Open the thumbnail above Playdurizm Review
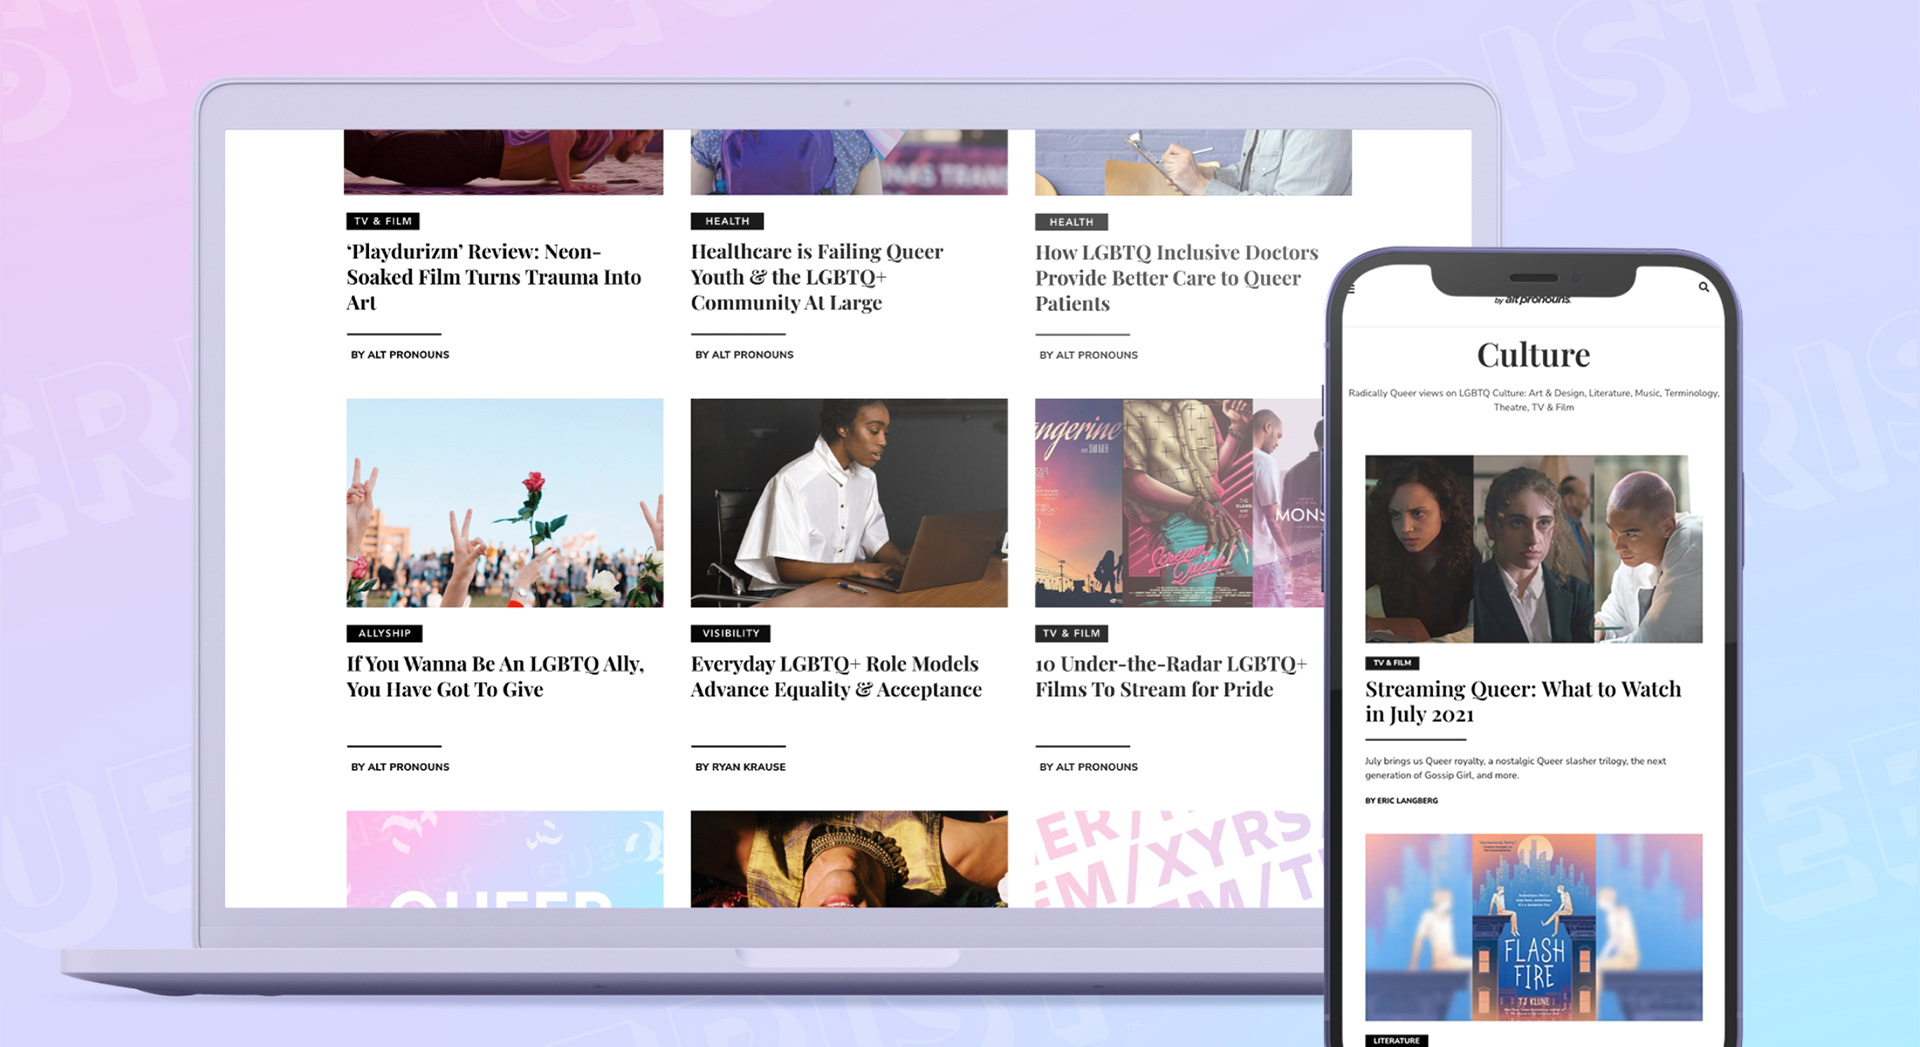 point(503,162)
